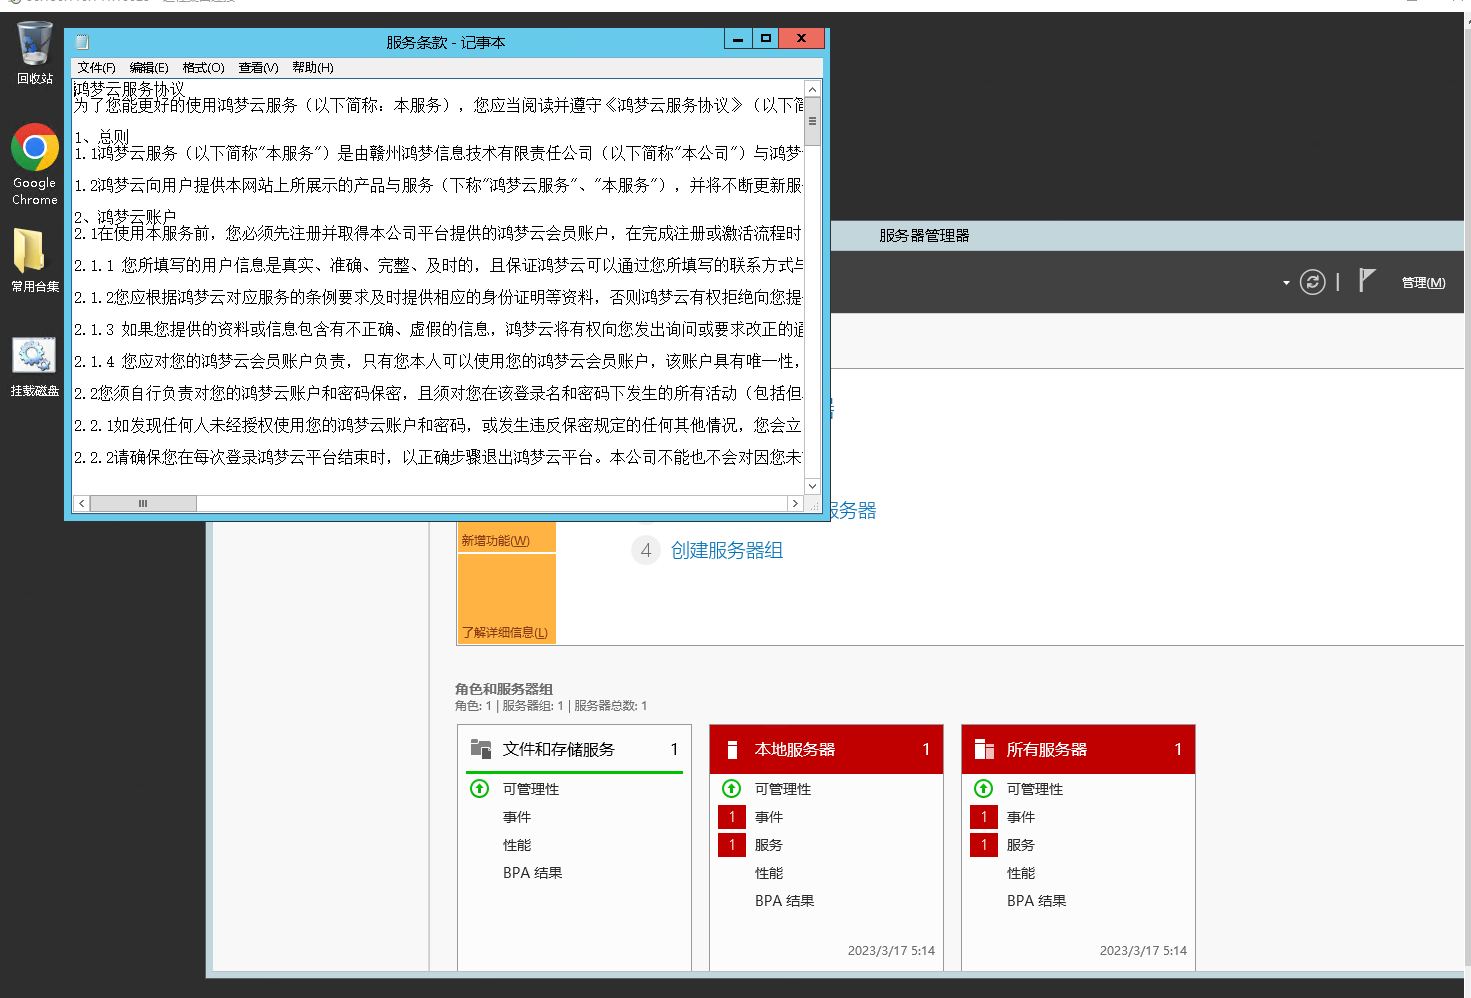
Task: Click the 服务器管理器 window title
Action: click(924, 236)
